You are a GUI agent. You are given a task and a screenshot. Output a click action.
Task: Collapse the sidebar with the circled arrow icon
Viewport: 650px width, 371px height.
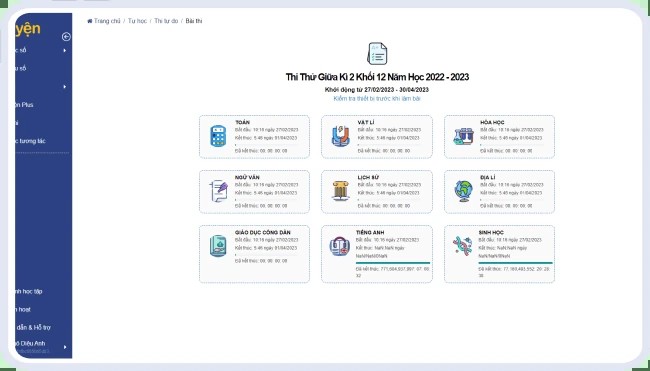66,37
